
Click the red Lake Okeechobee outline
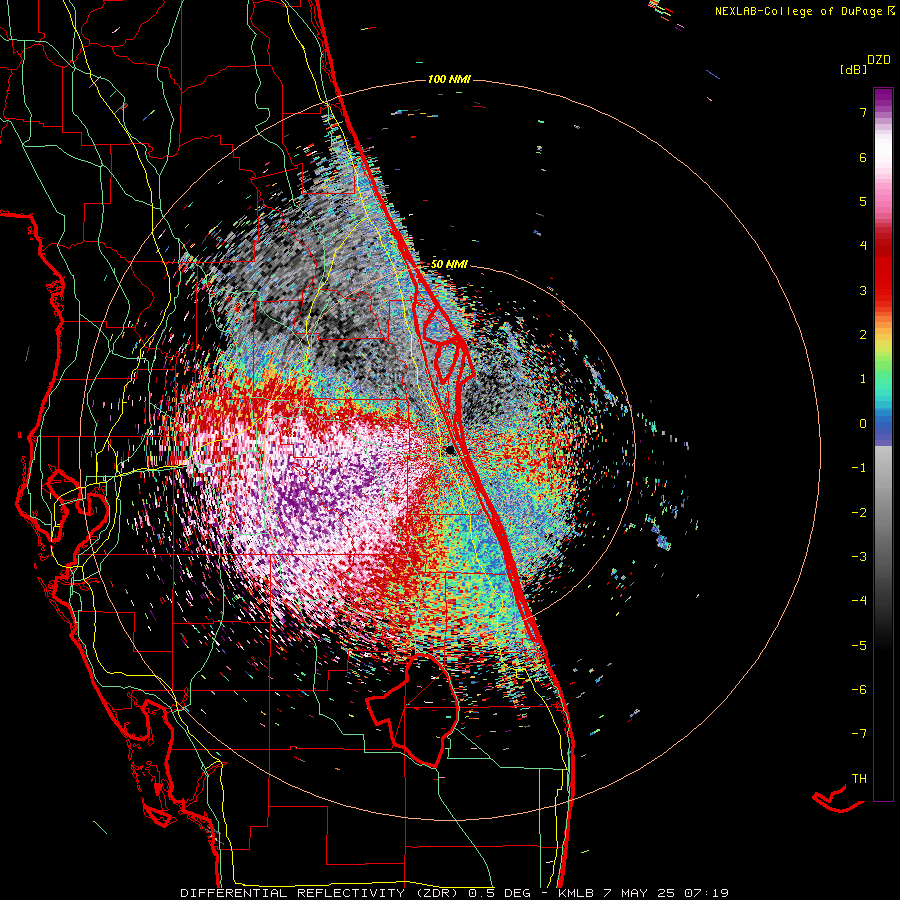click(413, 709)
